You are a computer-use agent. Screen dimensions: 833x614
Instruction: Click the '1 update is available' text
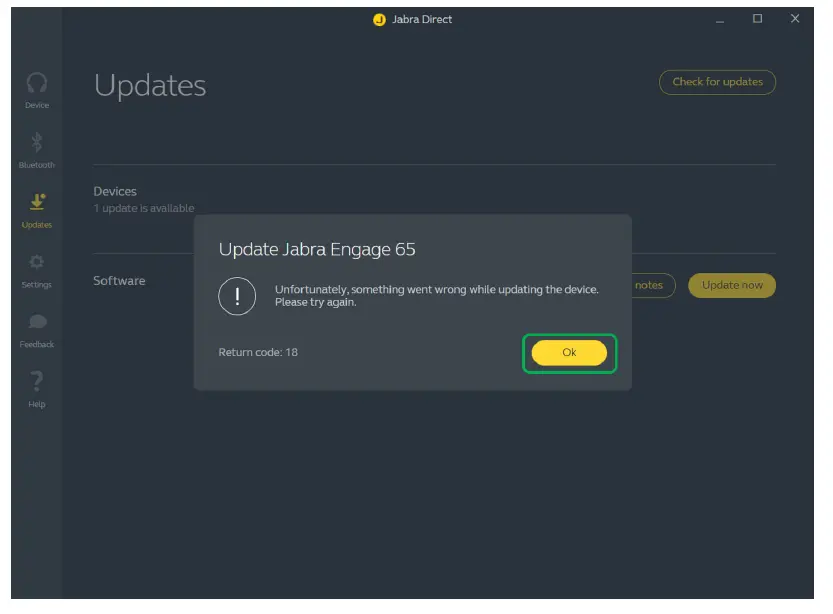(x=144, y=208)
